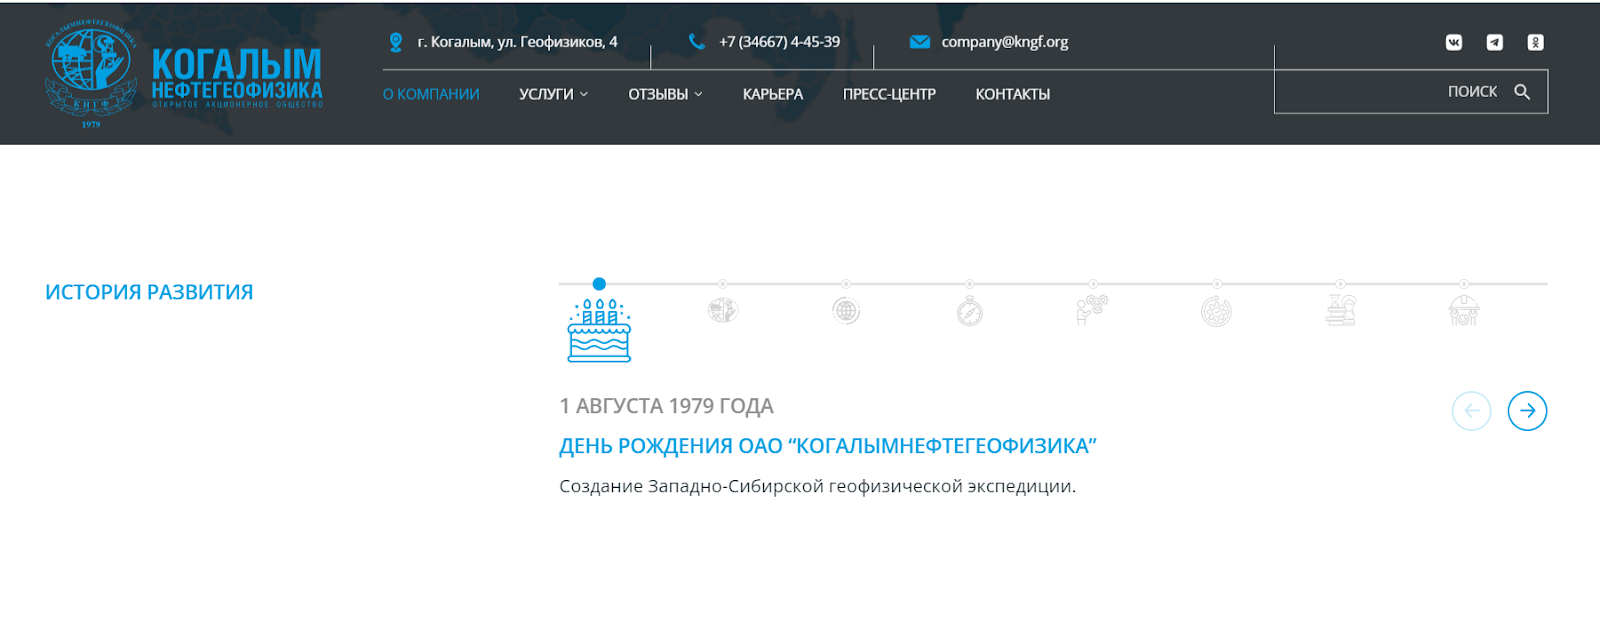Screen dimensions: 1600x631
Task: Select the hard hat worker timeline icon
Action: 1464,311
